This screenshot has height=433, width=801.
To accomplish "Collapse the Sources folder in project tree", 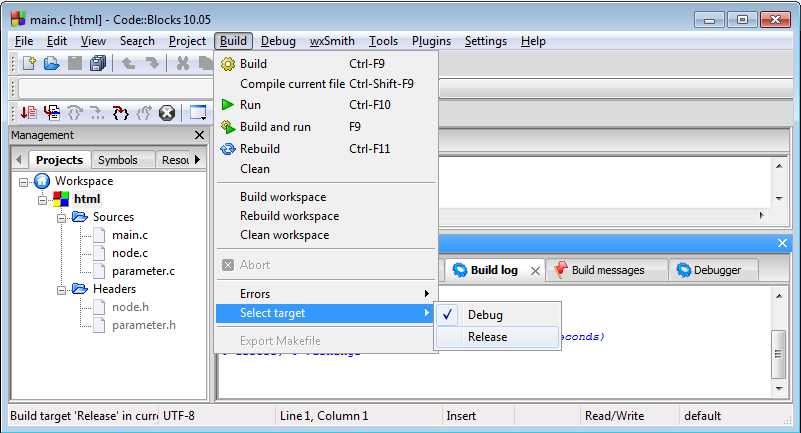I will click(61, 217).
